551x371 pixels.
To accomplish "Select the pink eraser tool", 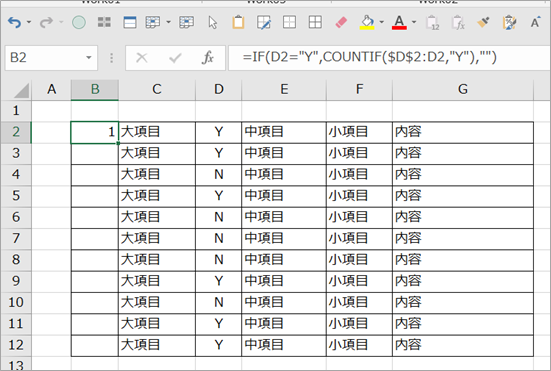I will click(341, 22).
